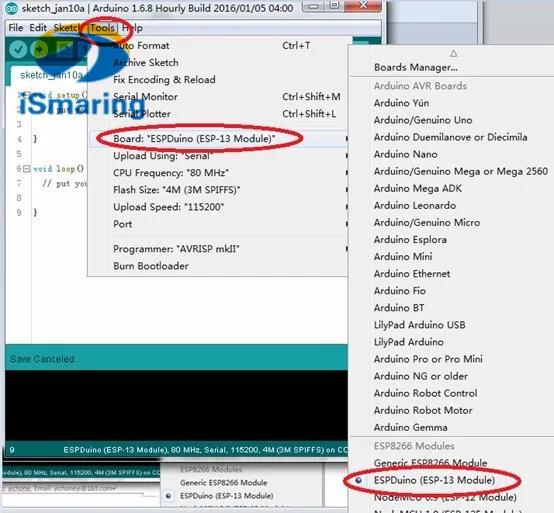Click the void loop() code line
Screen dimensions: 554x513
(58, 169)
